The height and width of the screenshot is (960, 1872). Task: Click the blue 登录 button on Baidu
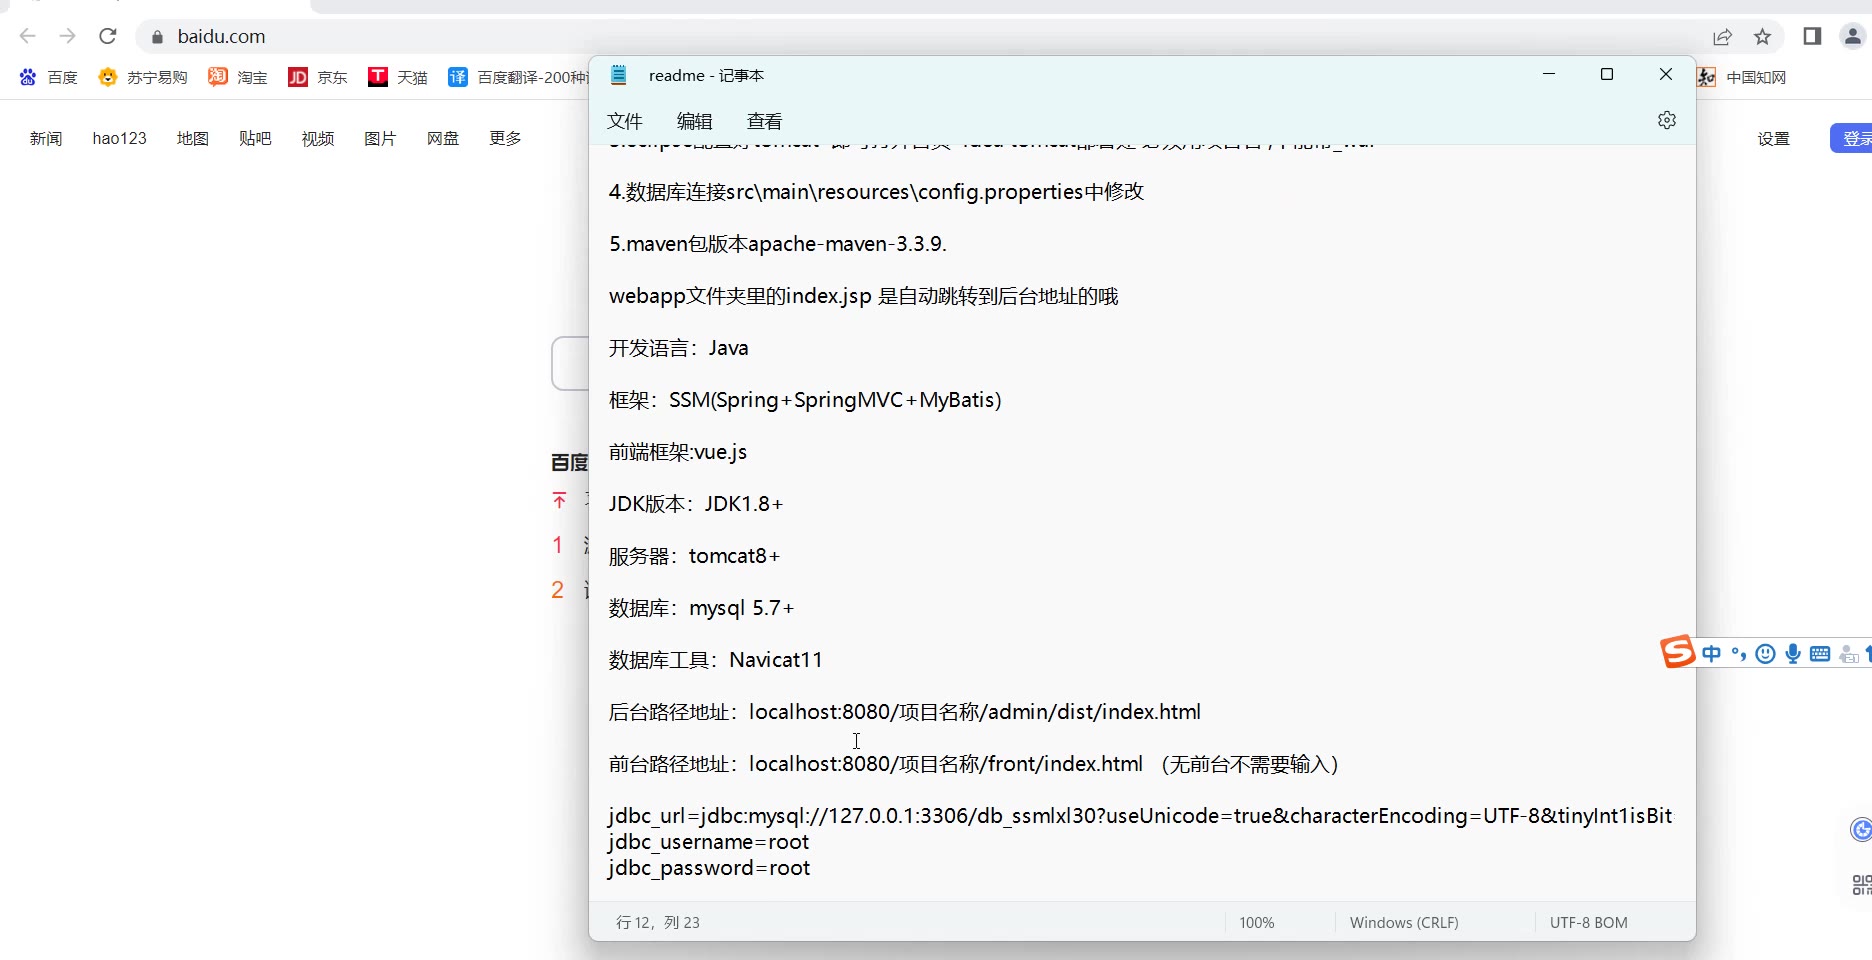click(x=1852, y=138)
